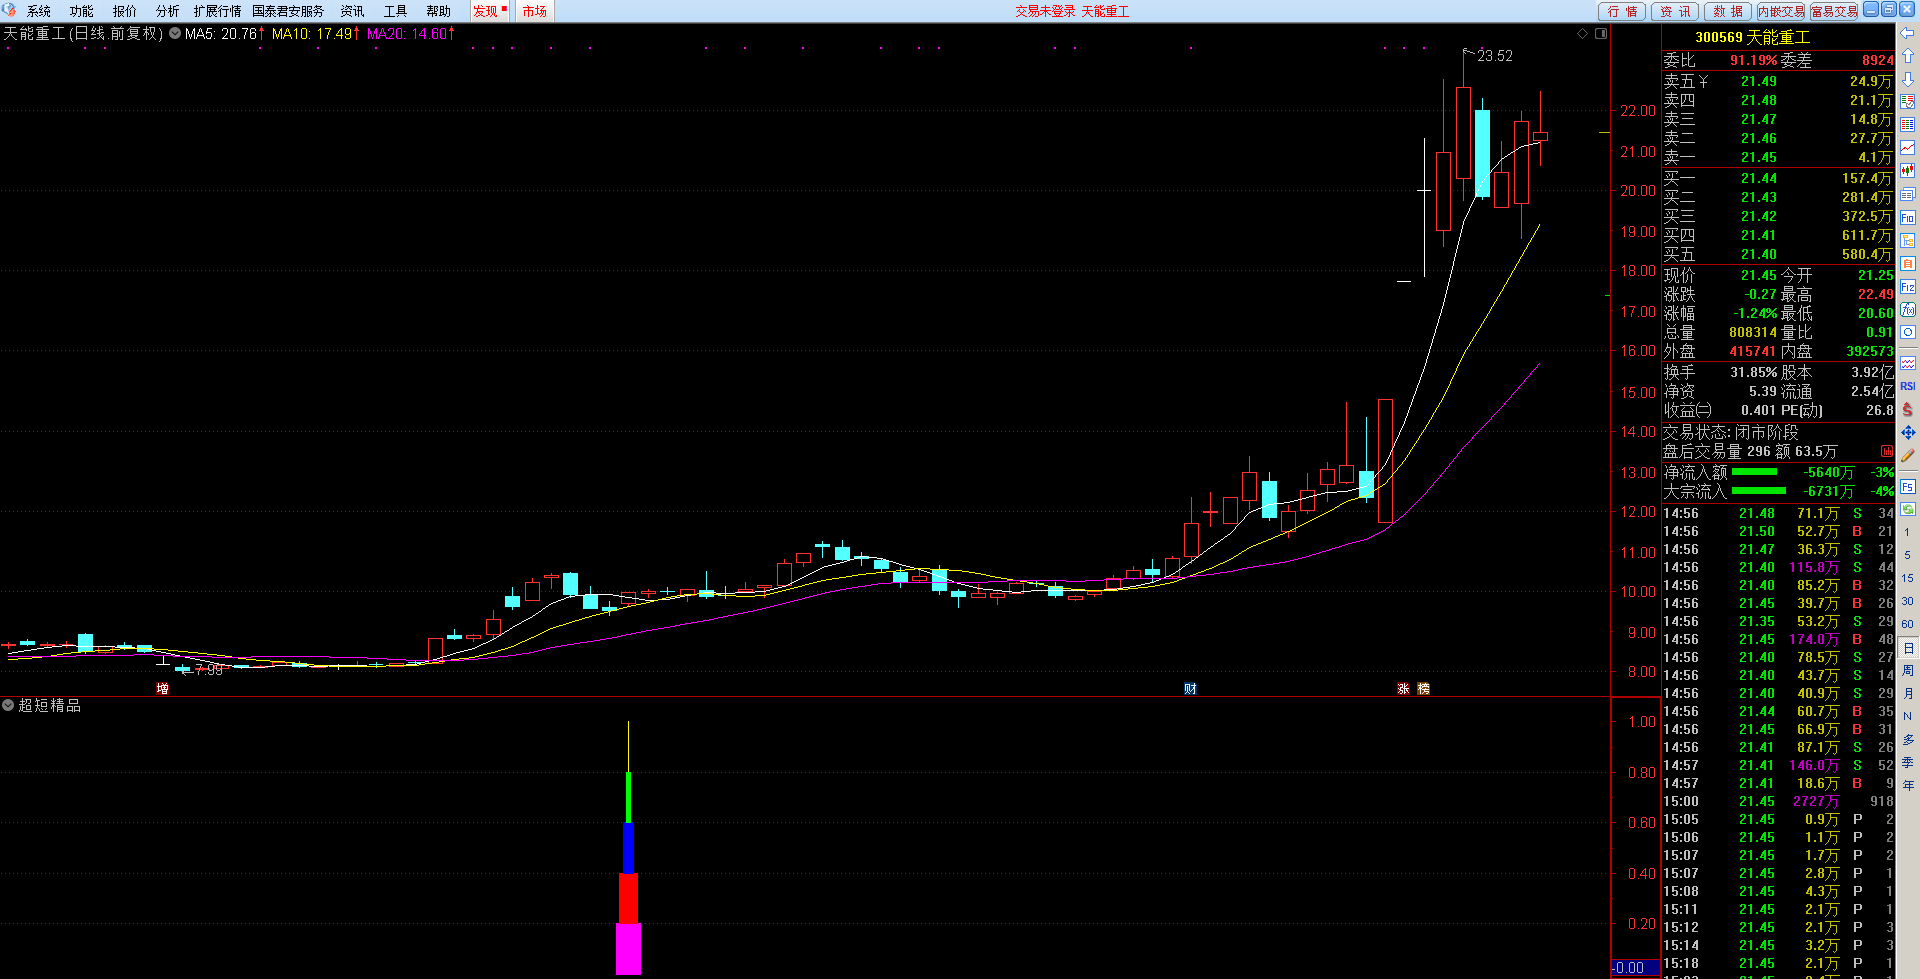Expand the 超短精品 indicator dropdown
Image resolution: width=1920 pixels, height=979 pixels.
pyautogui.click(x=8, y=706)
